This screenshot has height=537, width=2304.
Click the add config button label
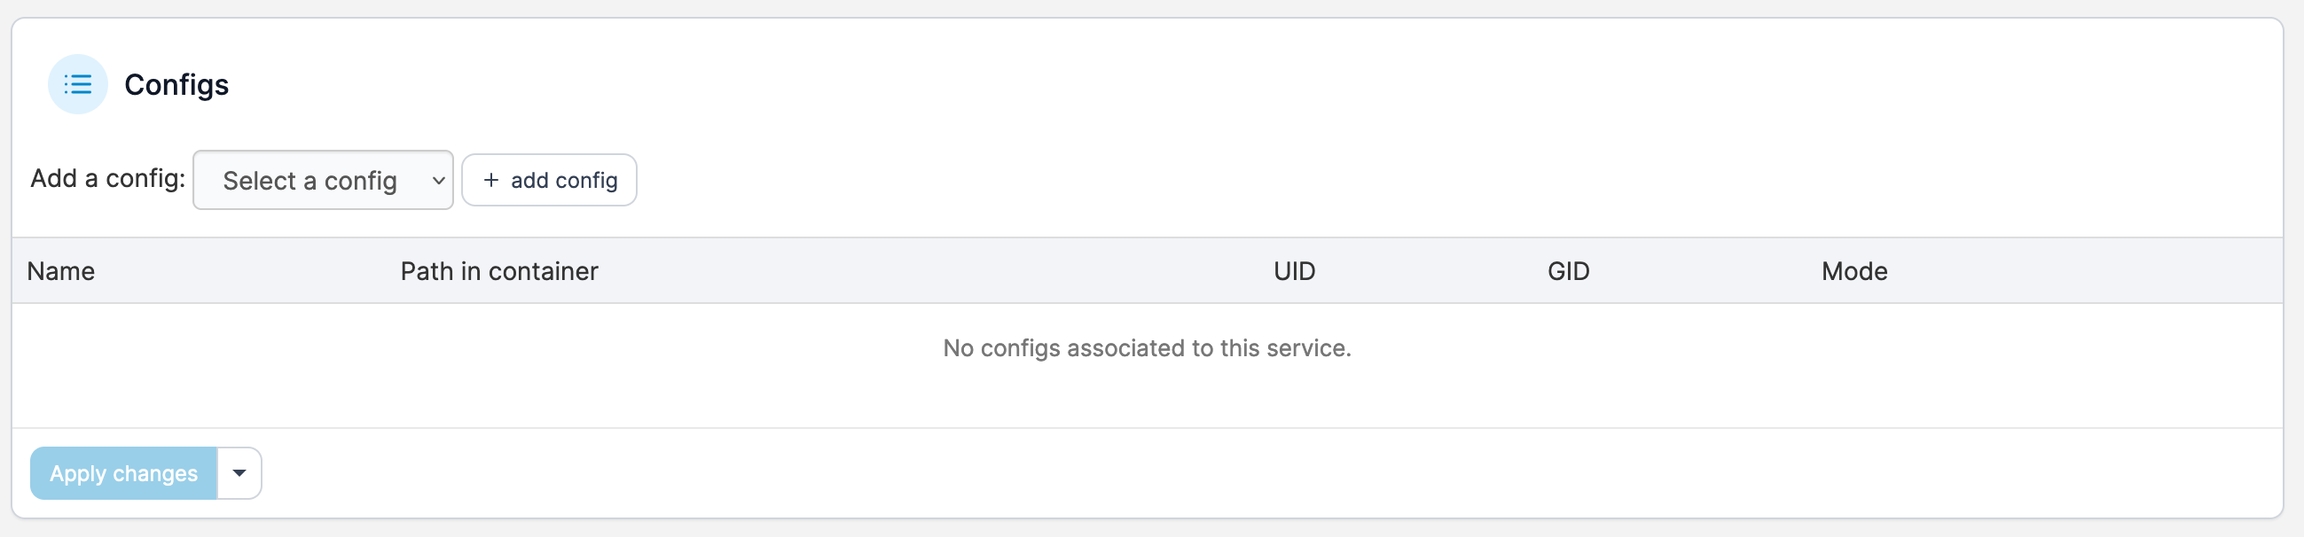(x=564, y=180)
